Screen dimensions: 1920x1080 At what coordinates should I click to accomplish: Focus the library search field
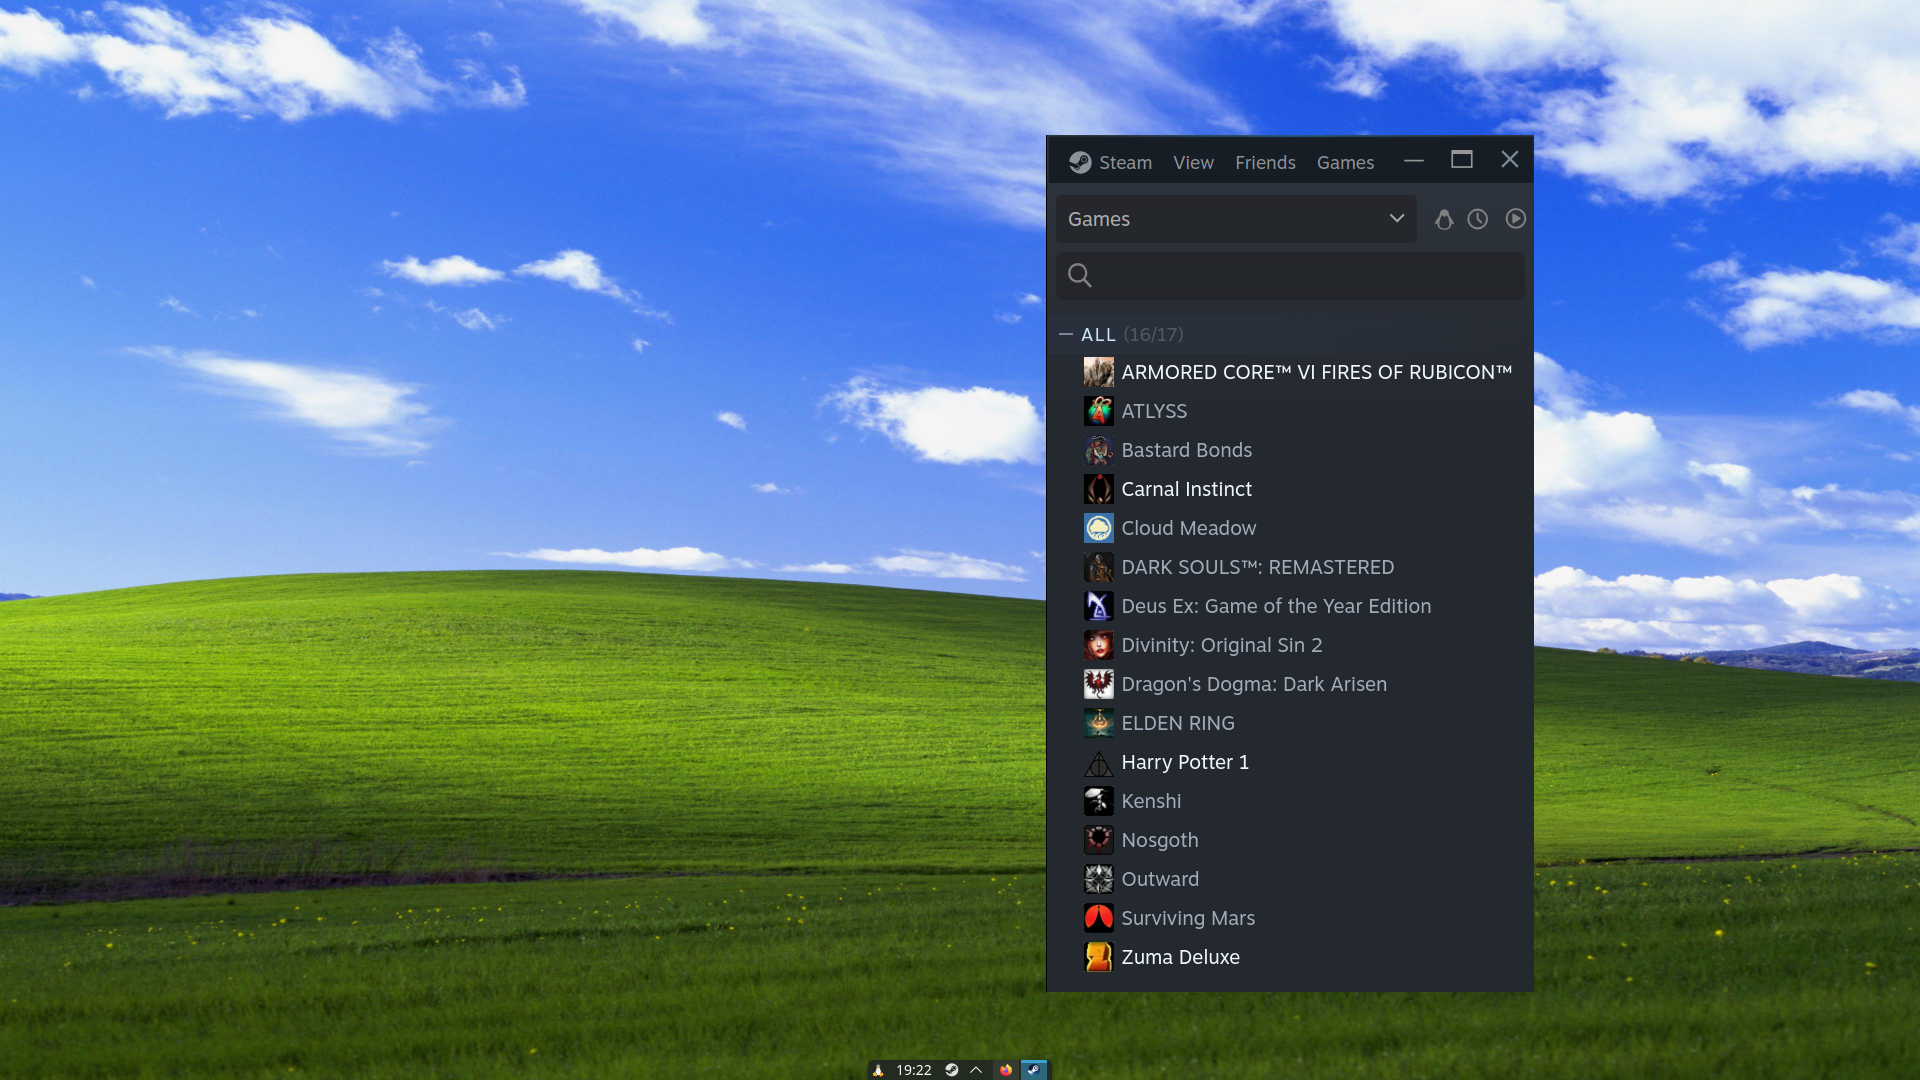1290,275
